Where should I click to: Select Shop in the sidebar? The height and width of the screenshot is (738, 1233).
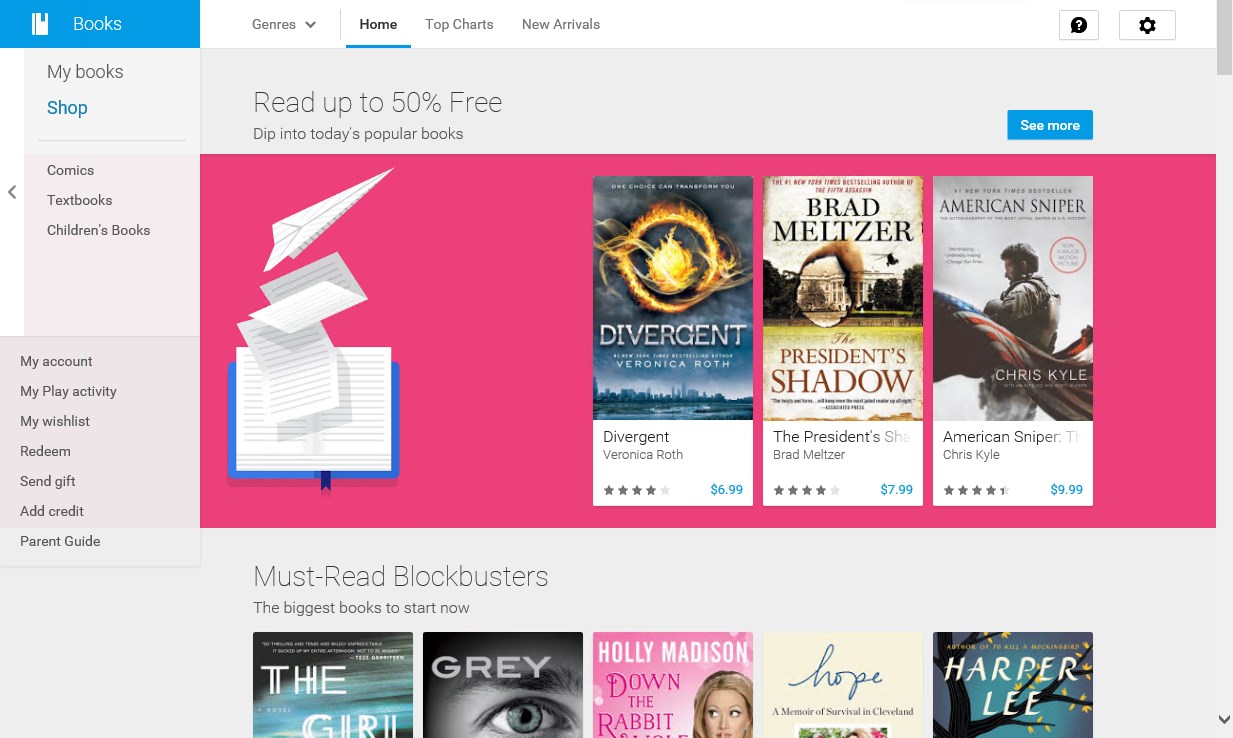tap(67, 108)
